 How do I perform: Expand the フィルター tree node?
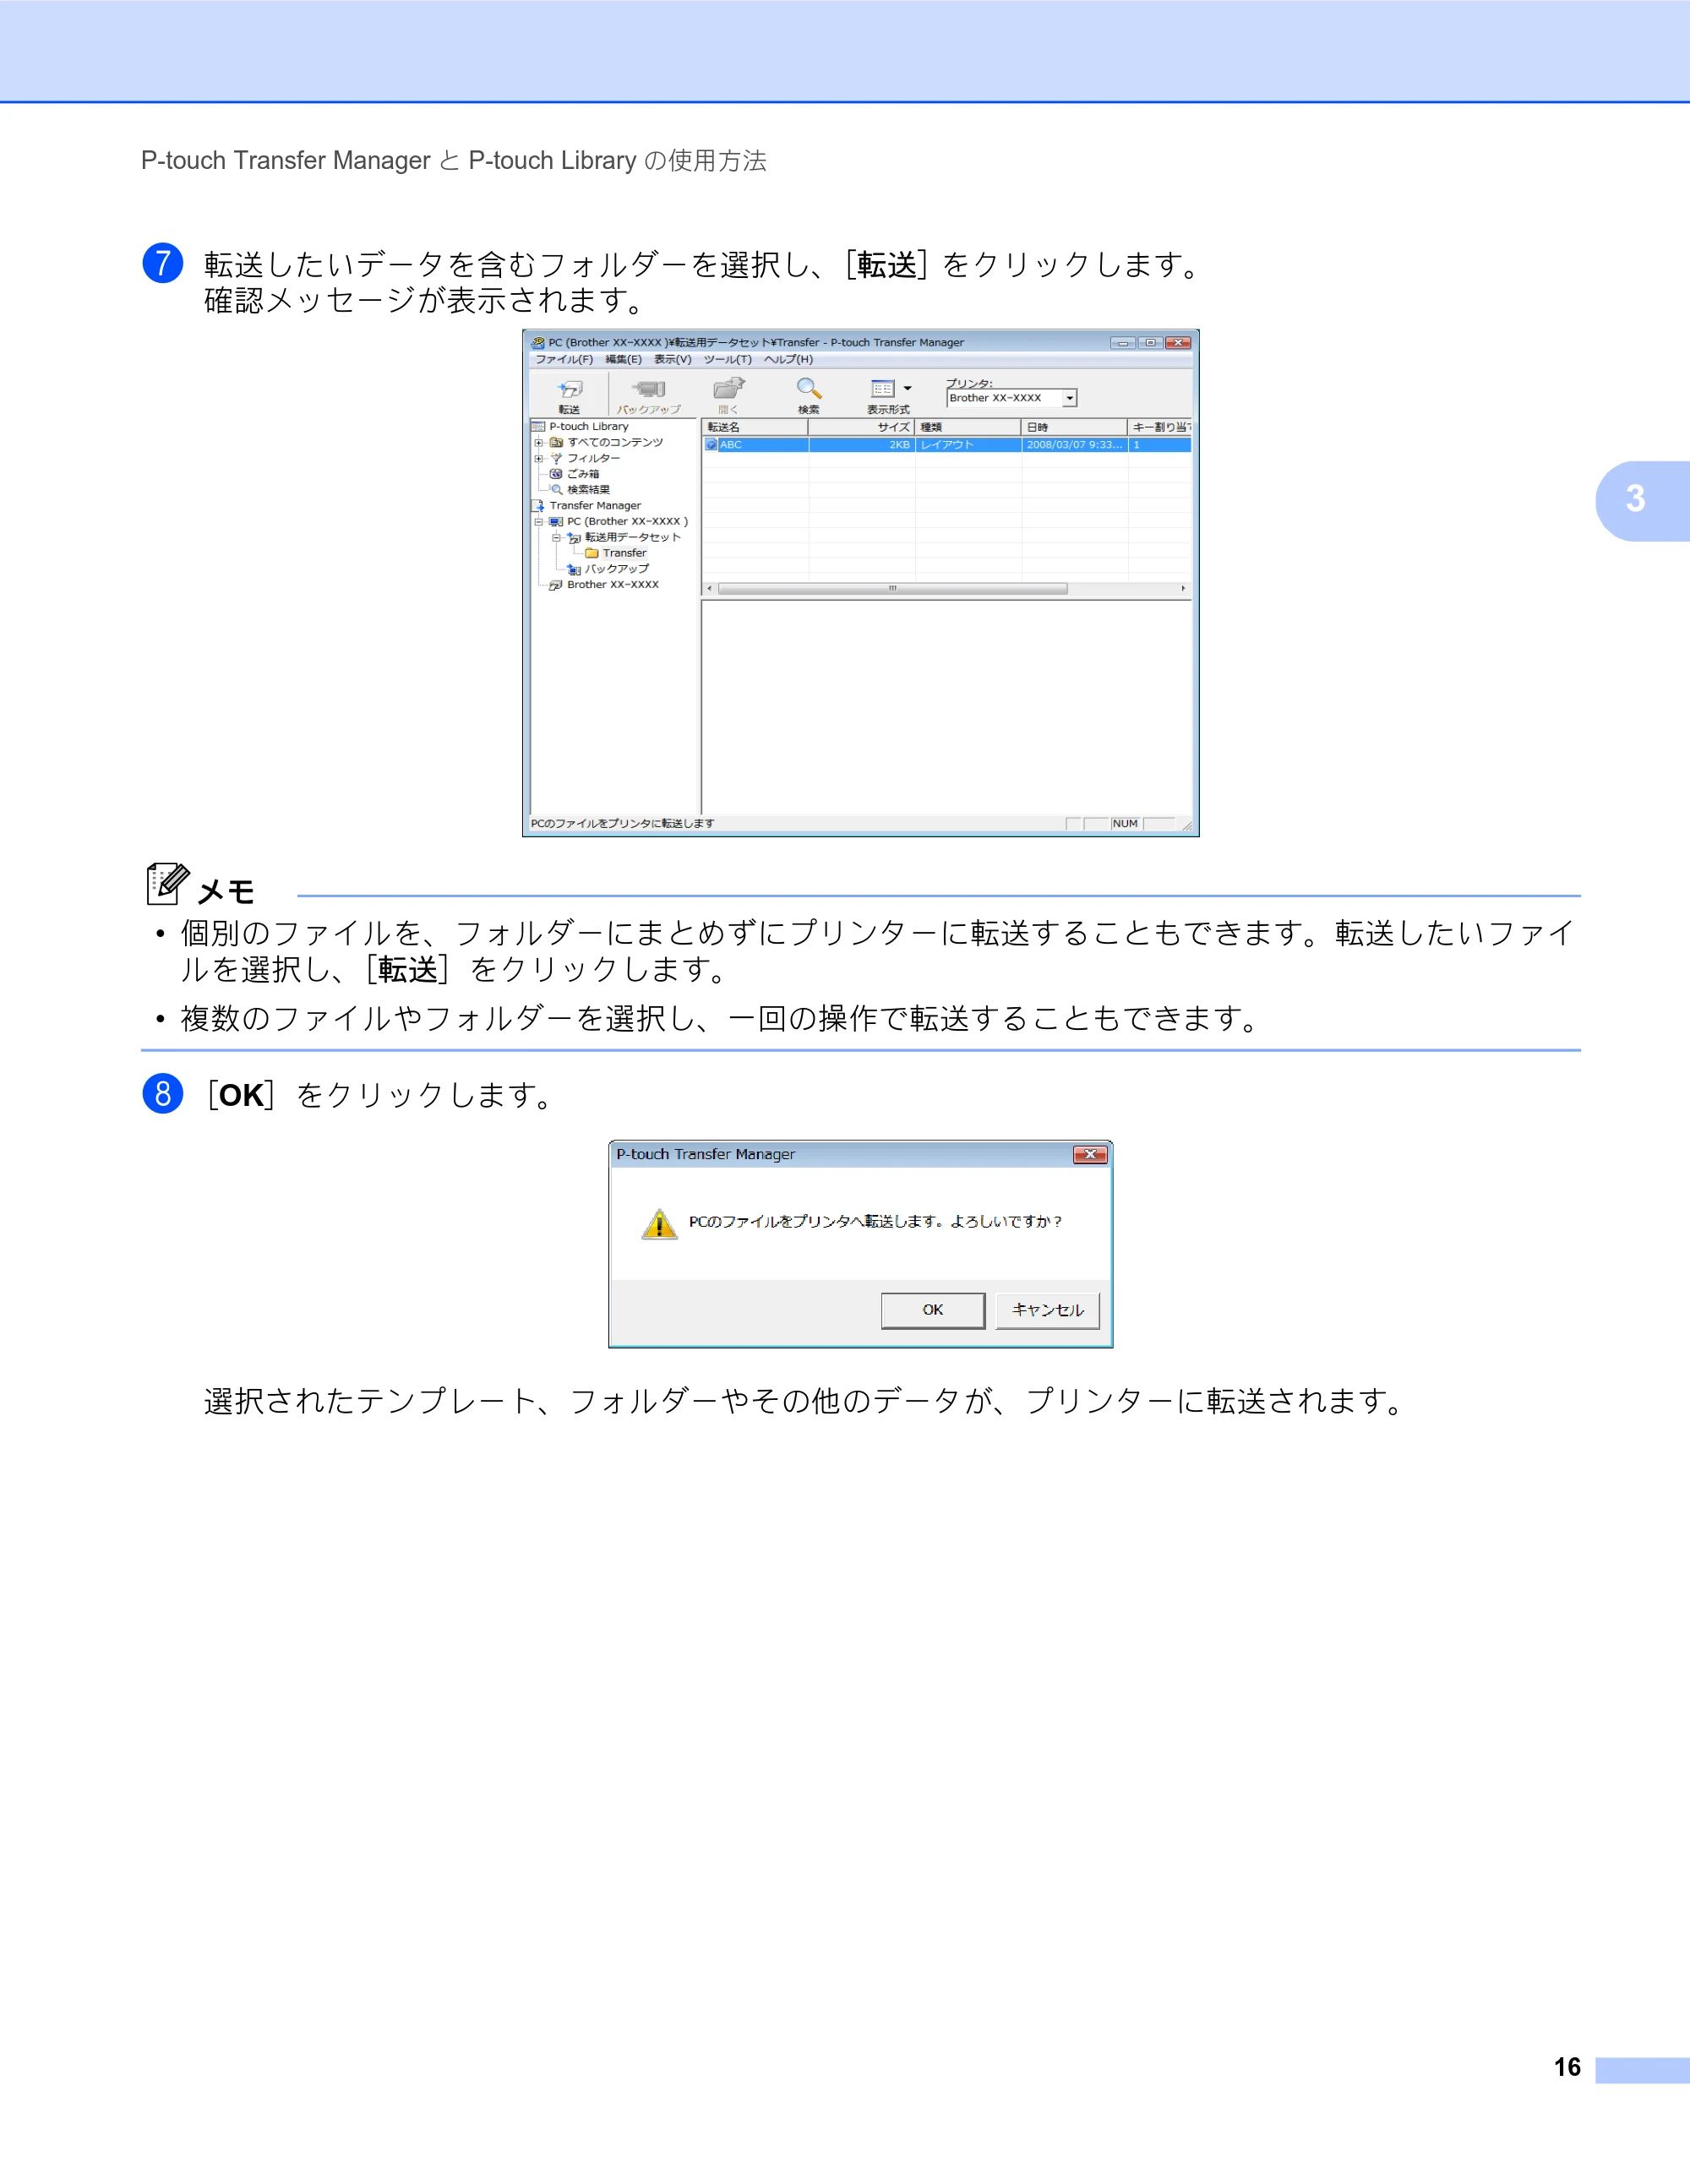(x=538, y=458)
